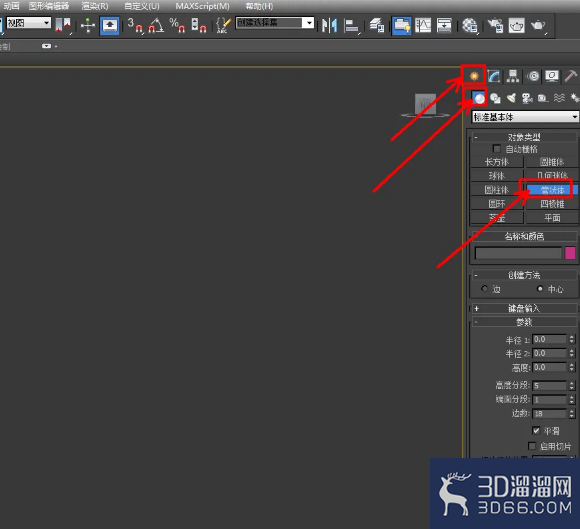This screenshot has width=580, height=529.
Task: Select the 边 radio button
Action: pos(485,289)
